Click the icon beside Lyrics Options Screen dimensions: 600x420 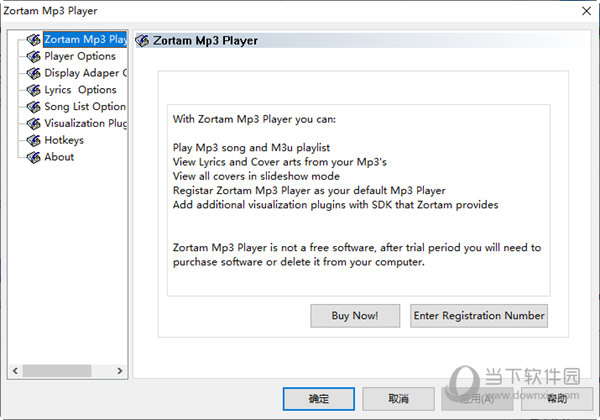tap(34, 90)
